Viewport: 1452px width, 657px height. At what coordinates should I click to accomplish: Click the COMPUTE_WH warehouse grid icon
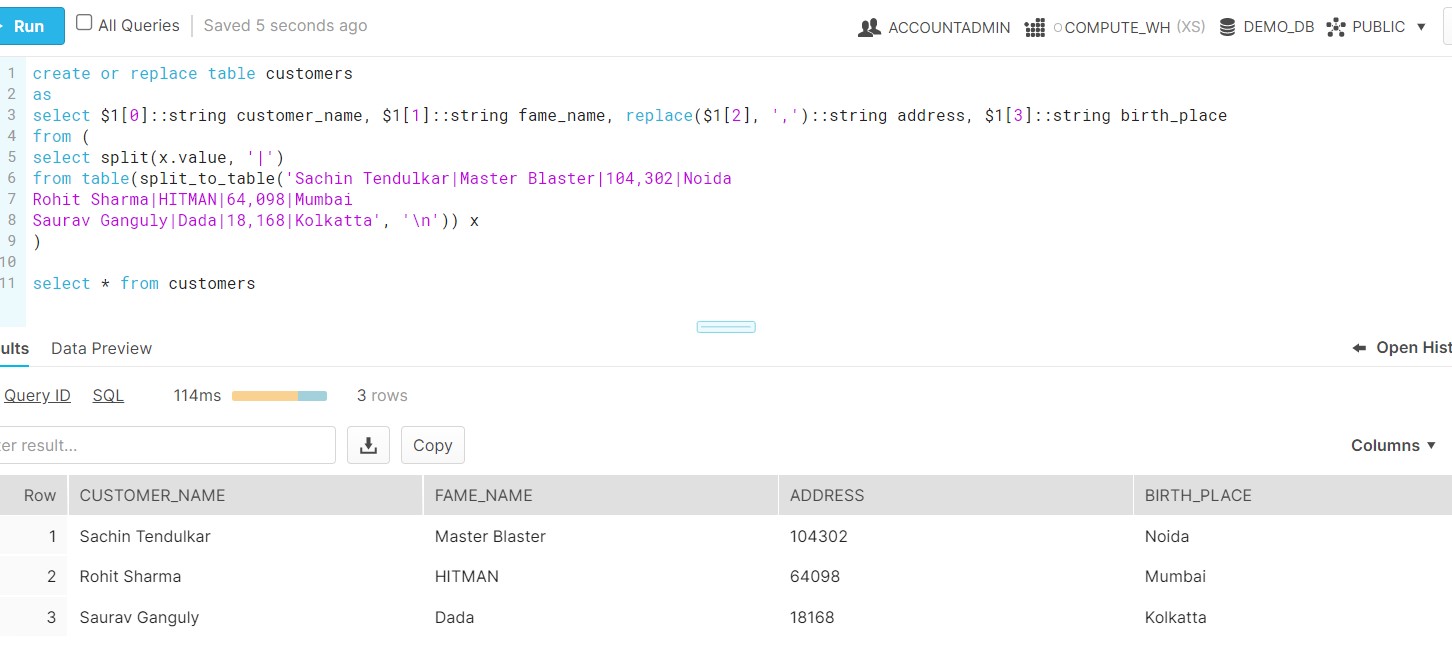coord(1035,28)
